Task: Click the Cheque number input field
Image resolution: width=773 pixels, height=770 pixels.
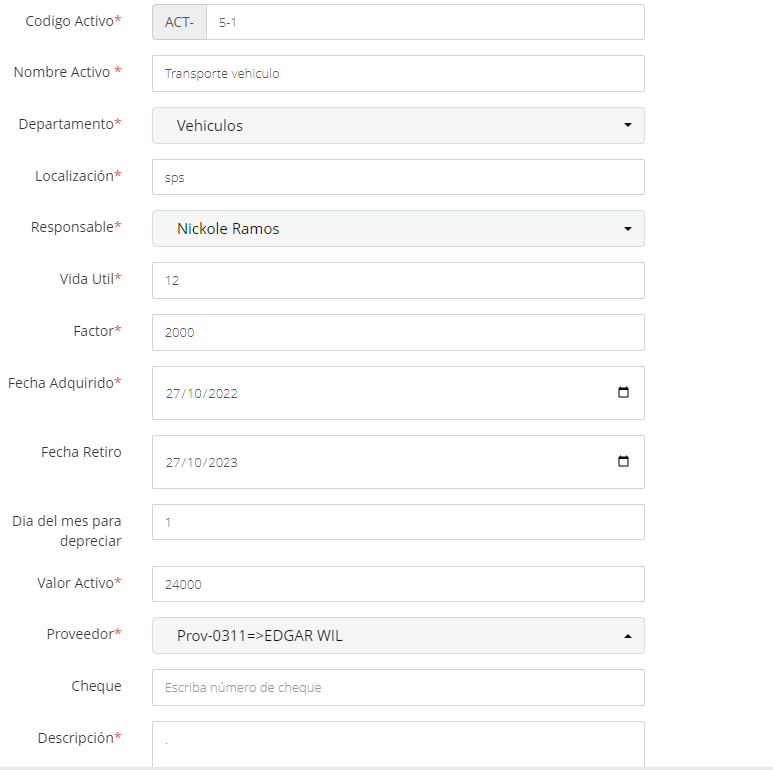Action: [x=398, y=688]
